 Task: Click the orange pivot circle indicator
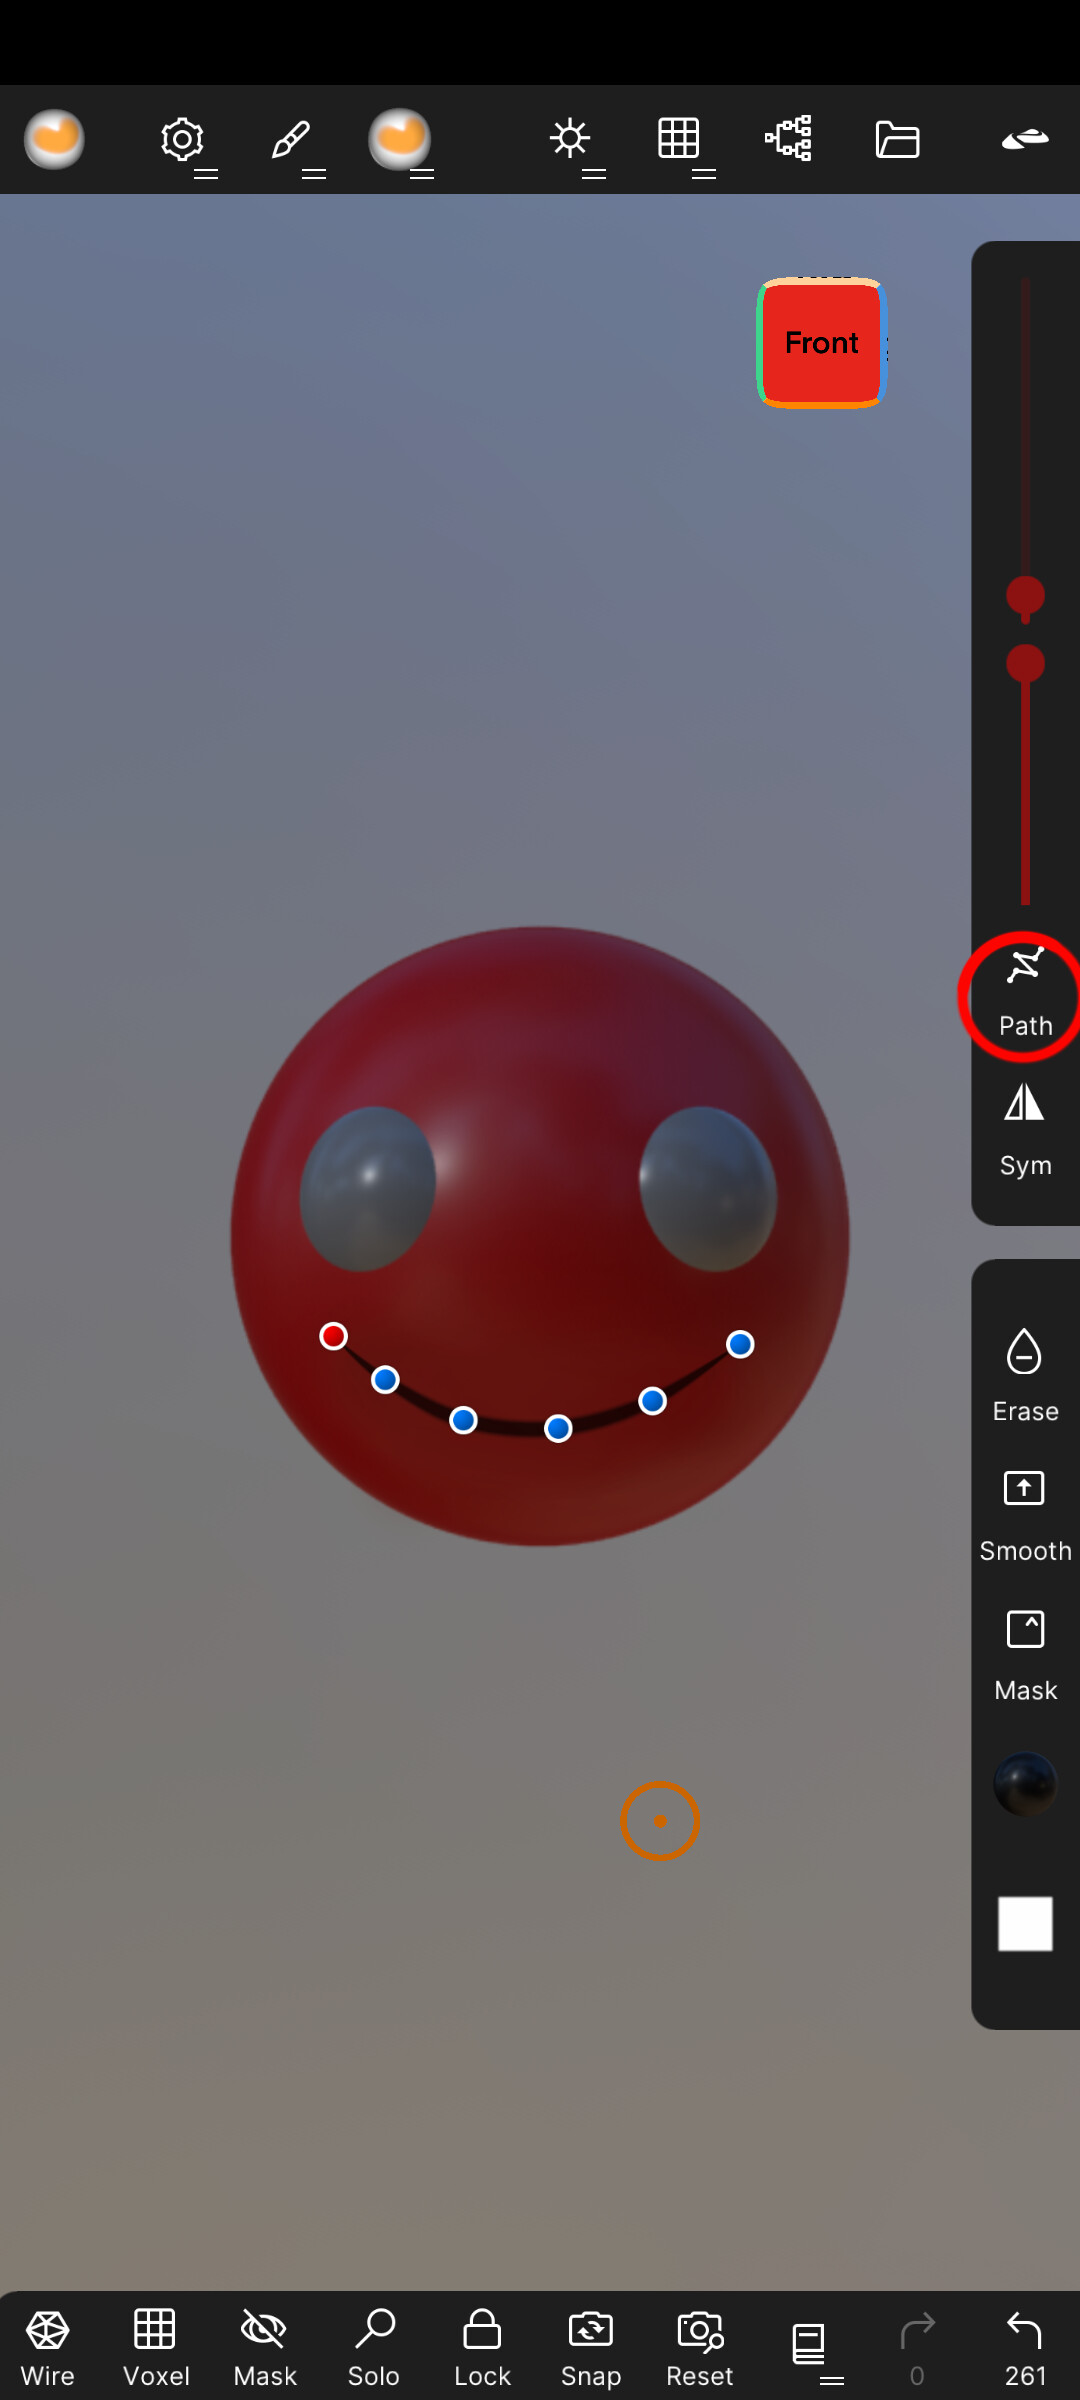click(660, 1821)
